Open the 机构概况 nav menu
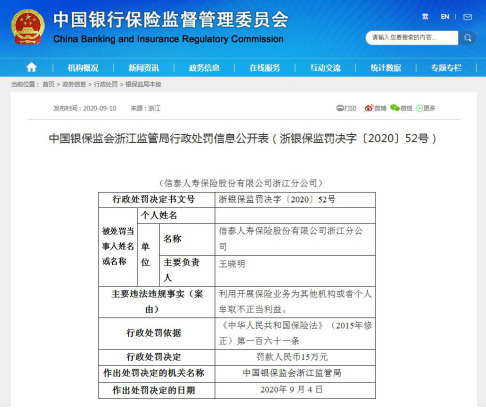Viewport: 486px width, 408px height. pyautogui.click(x=83, y=68)
